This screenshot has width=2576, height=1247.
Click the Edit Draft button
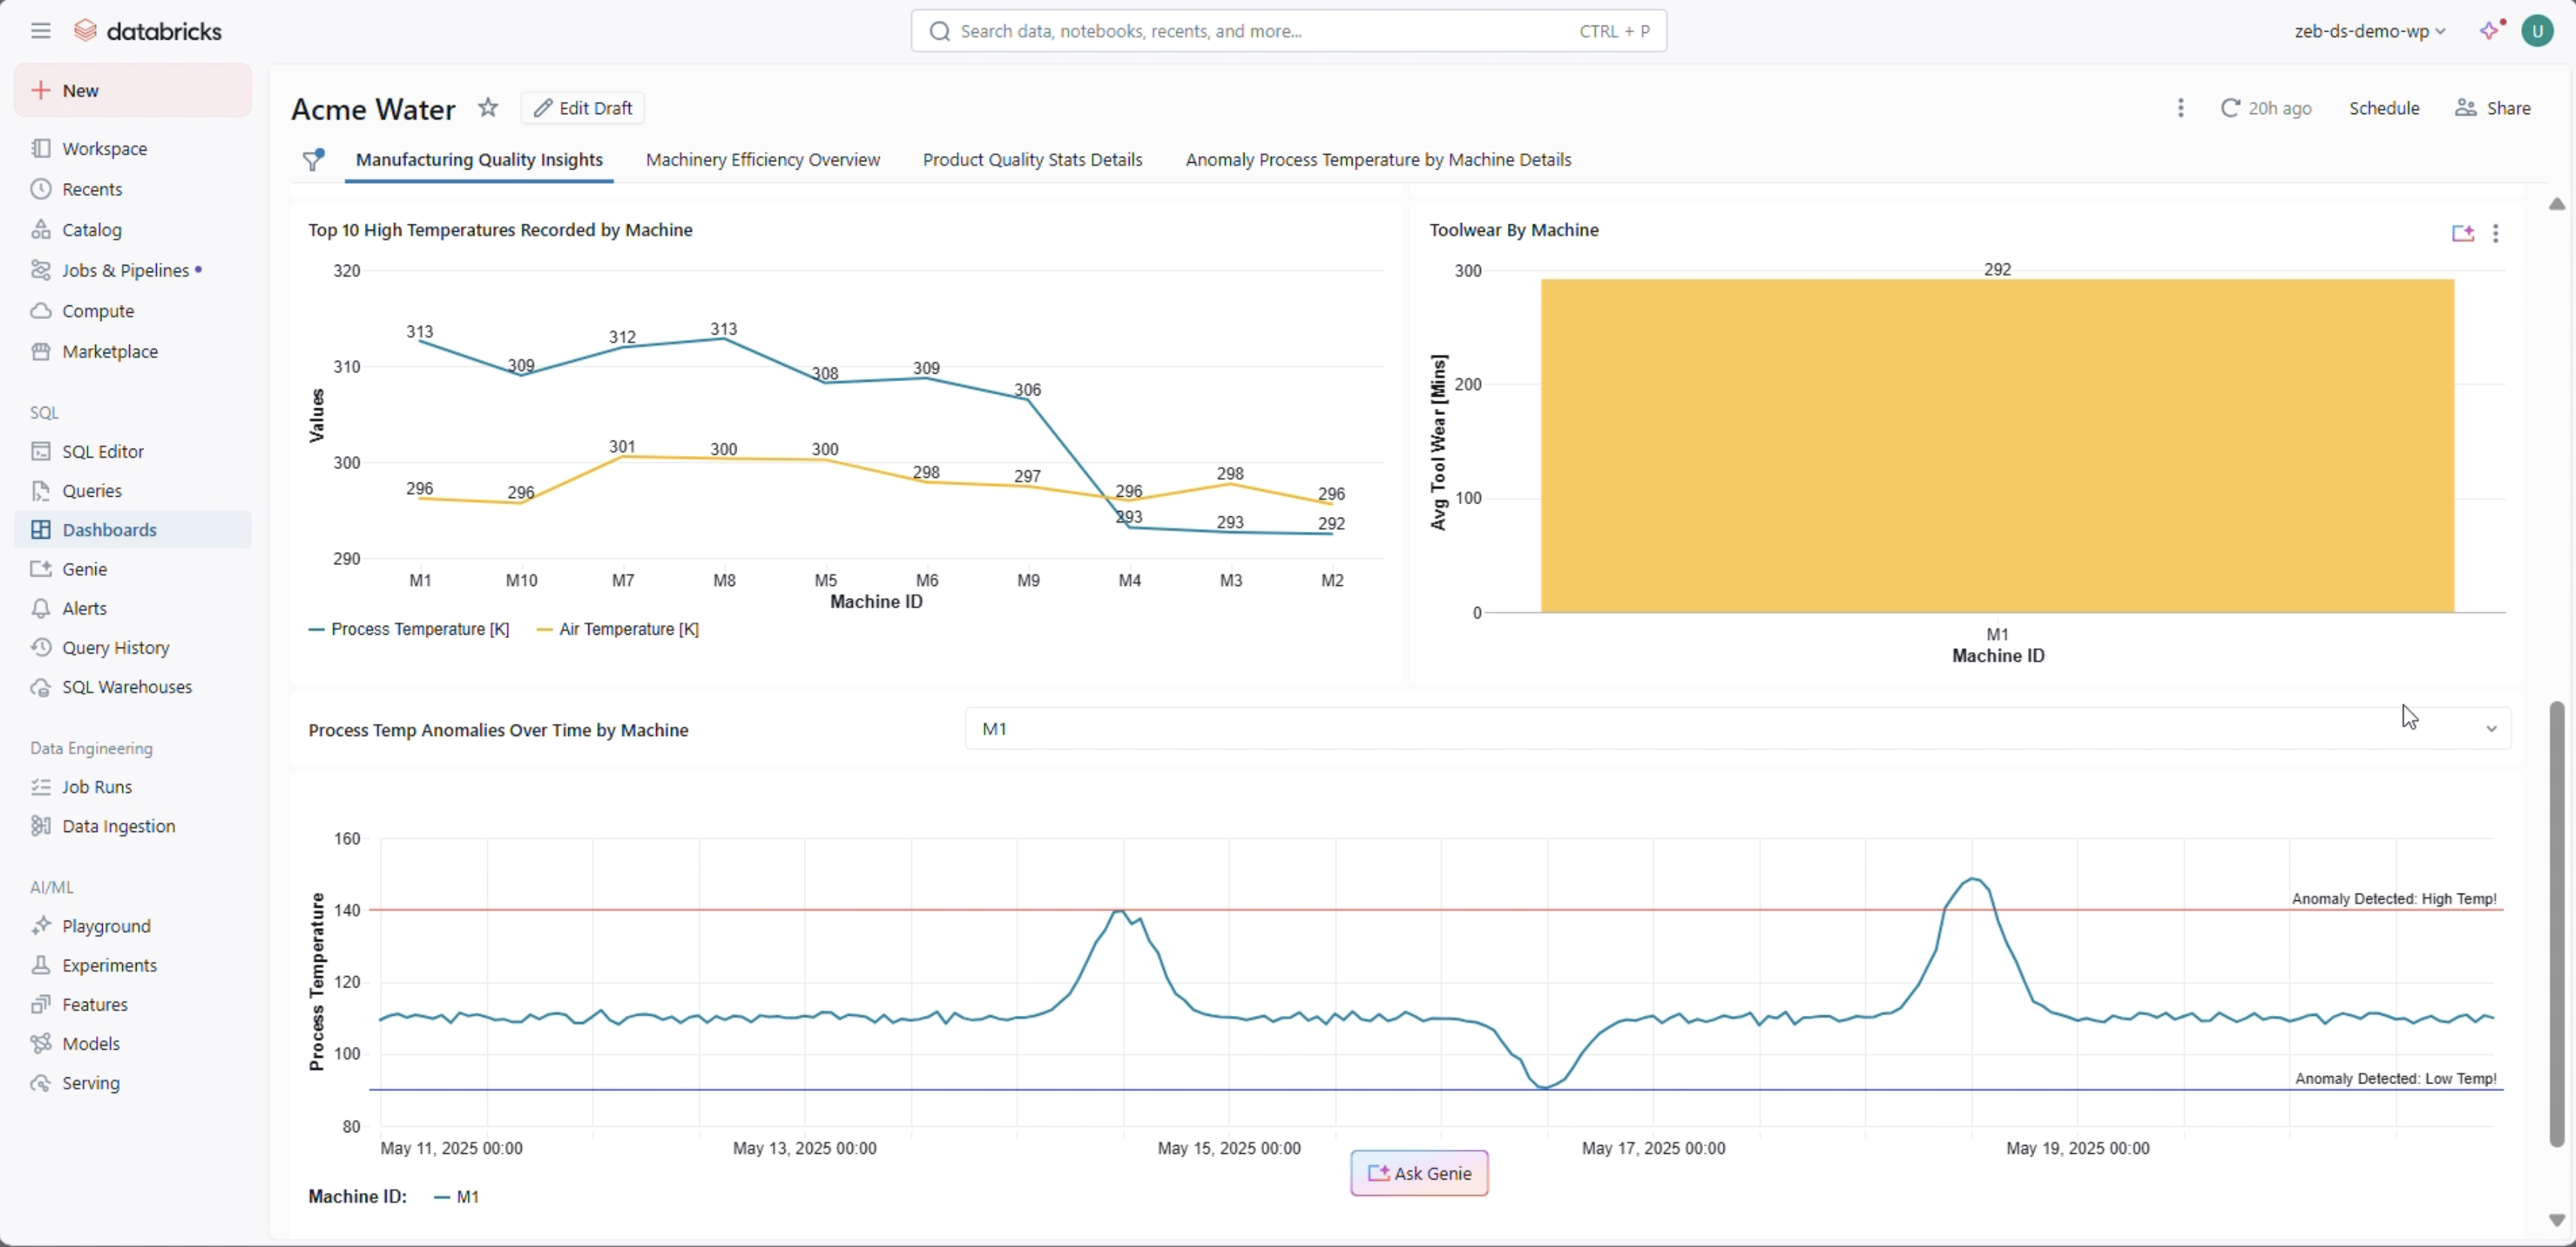[x=583, y=108]
